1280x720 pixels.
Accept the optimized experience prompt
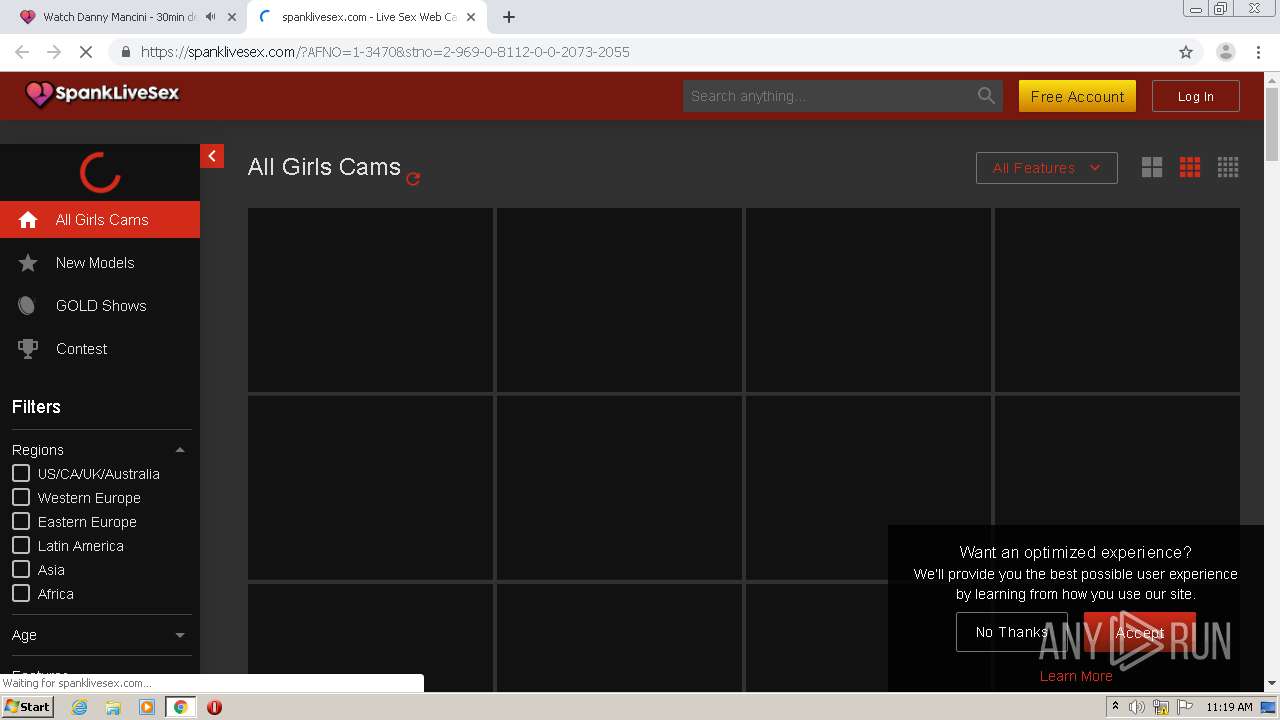pos(1140,632)
